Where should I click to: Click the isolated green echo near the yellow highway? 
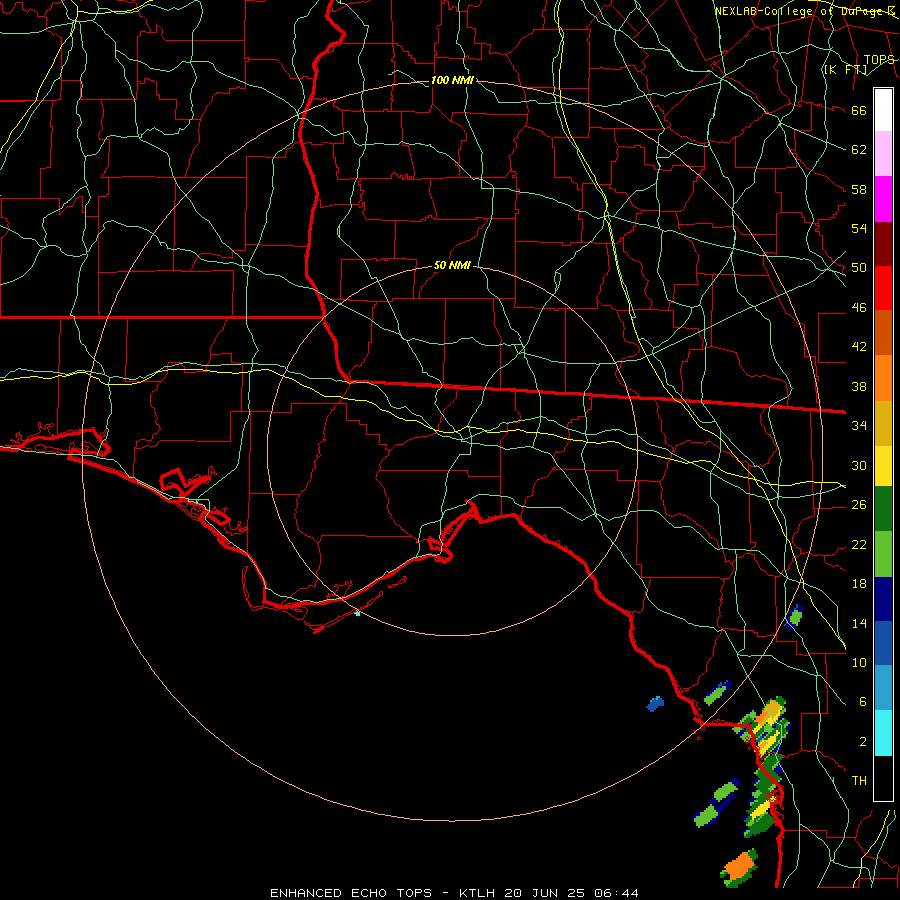[794, 617]
